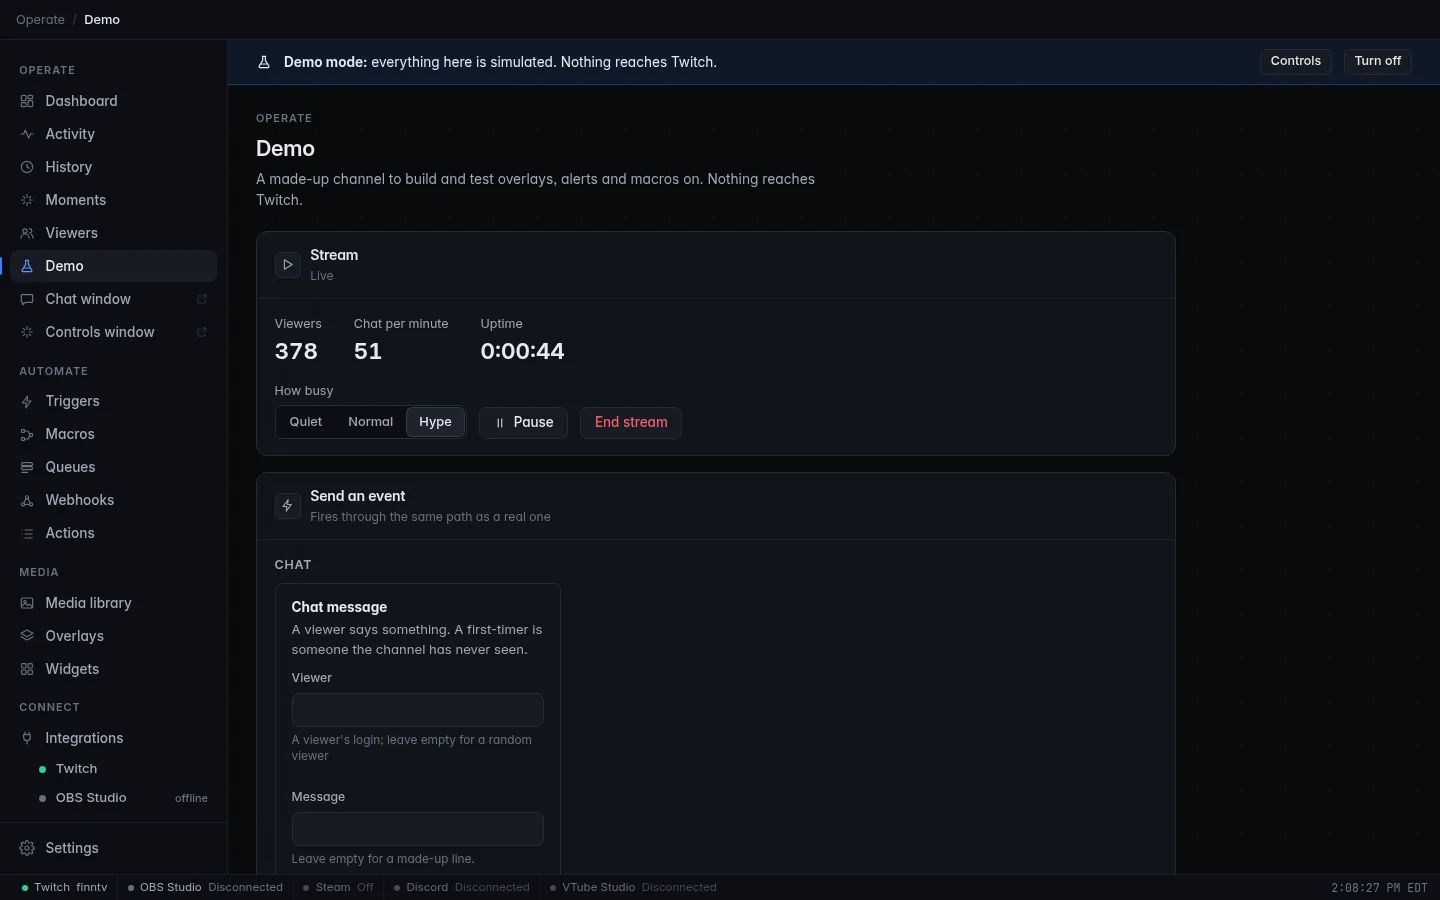This screenshot has height=900, width=1440.
Task: Click the Macros flow icon
Action: tap(27, 434)
